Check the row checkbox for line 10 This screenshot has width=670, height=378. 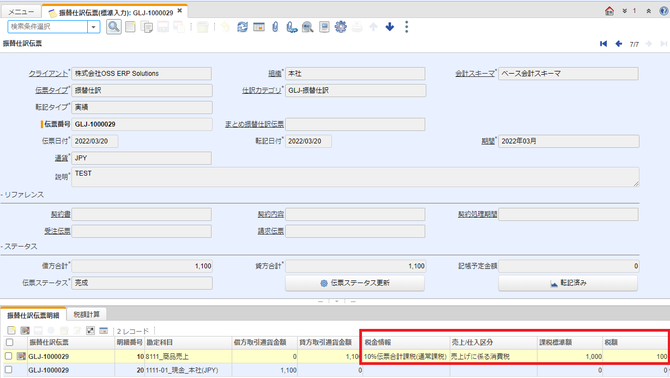9,356
